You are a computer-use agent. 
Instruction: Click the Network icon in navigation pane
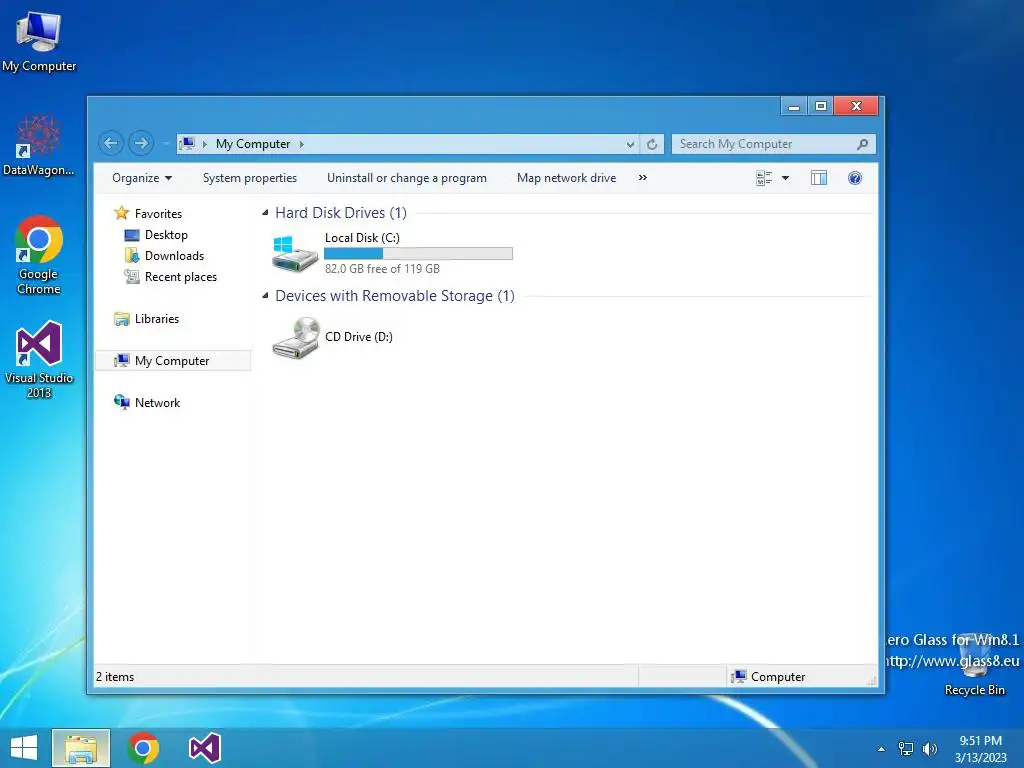(121, 402)
